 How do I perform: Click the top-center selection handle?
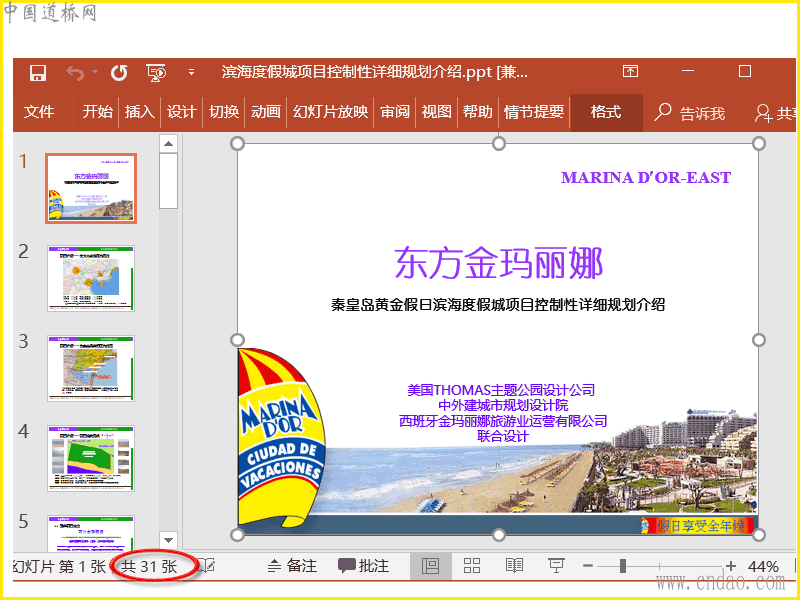click(498, 143)
